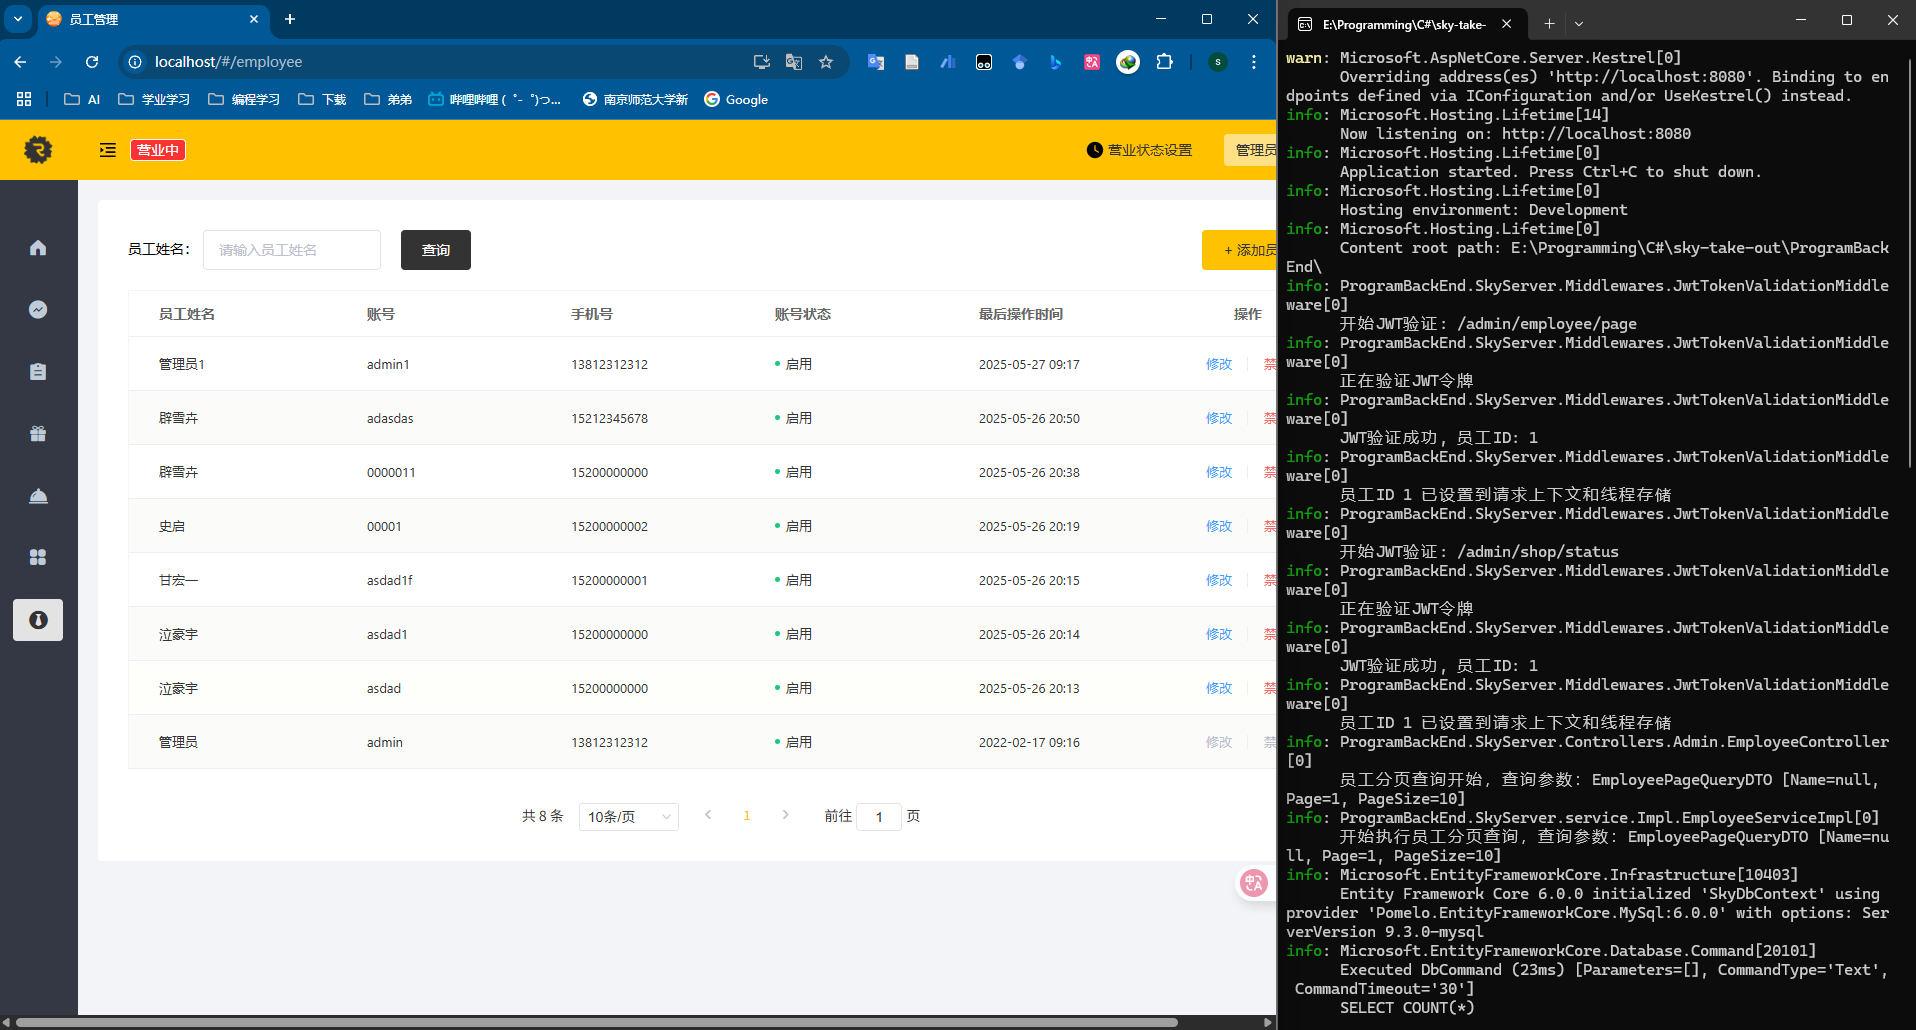
Task: Open the dish cloche sidebar icon
Action: (38, 496)
